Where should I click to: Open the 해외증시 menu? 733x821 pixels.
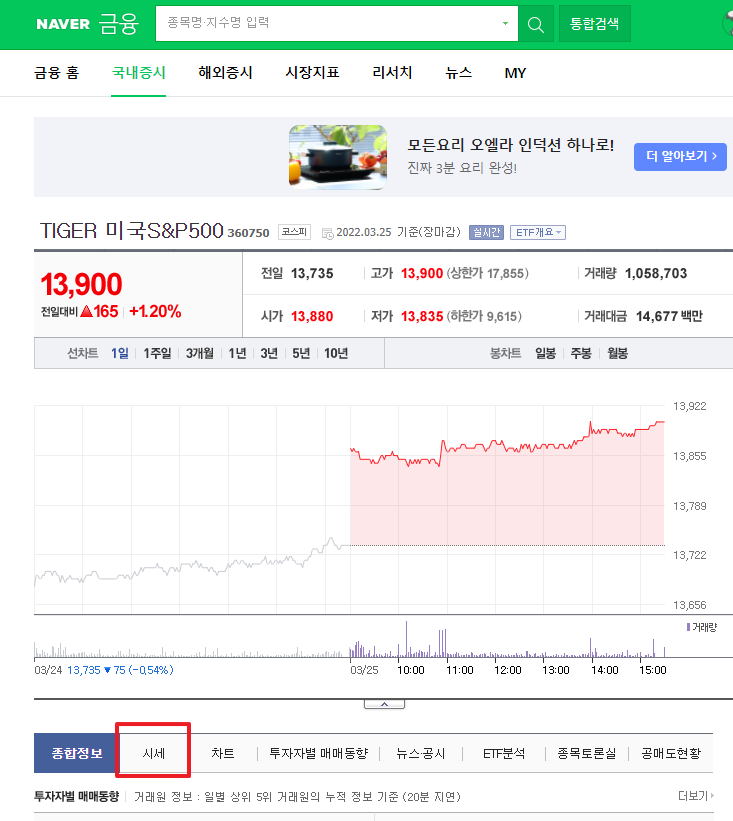tap(226, 73)
